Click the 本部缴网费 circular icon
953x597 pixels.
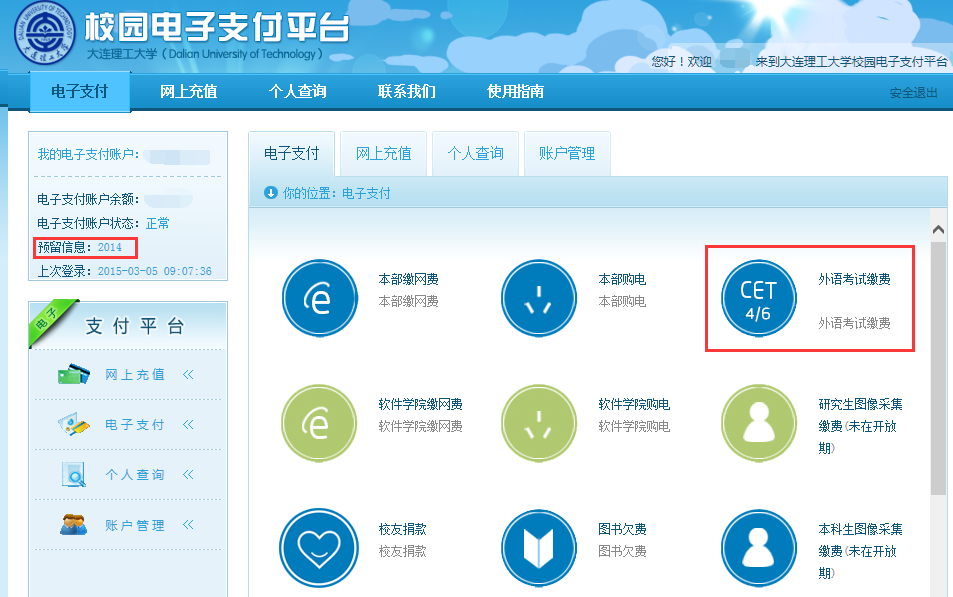point(319,298)
